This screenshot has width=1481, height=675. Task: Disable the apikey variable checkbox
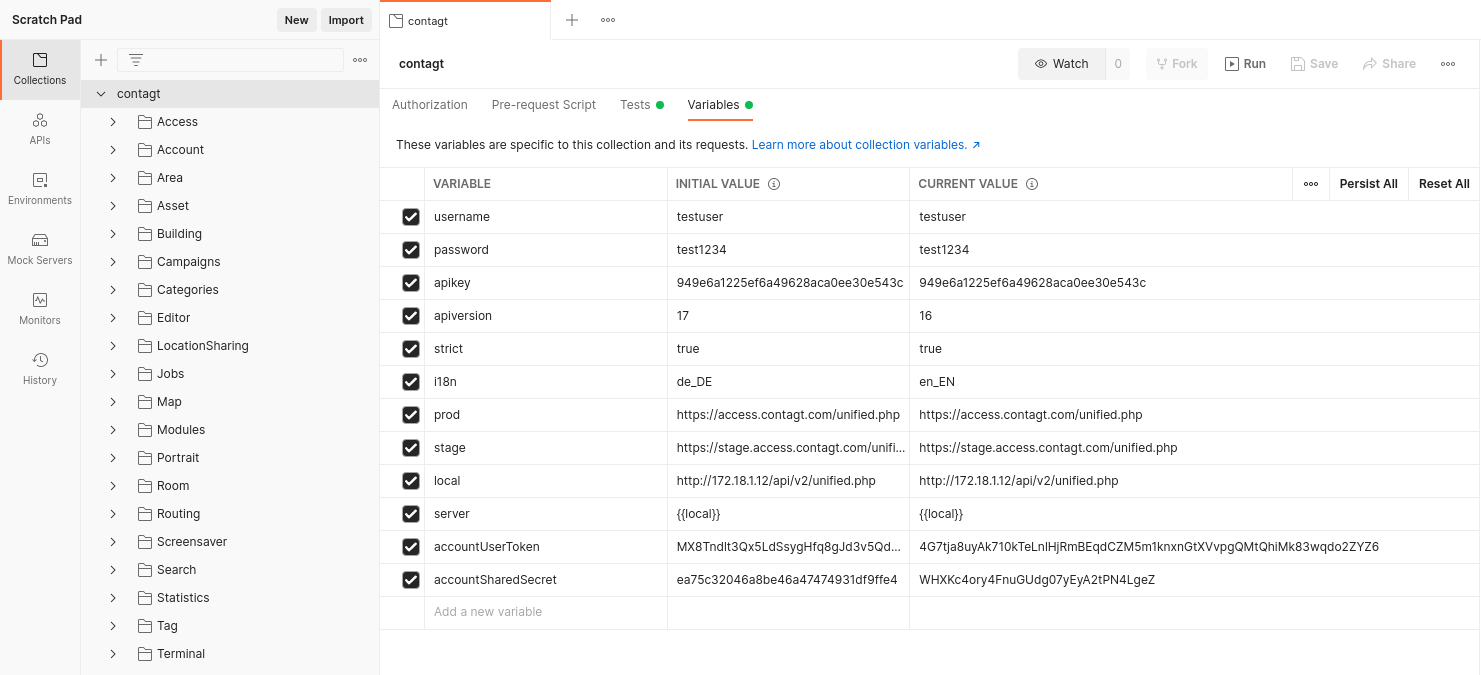pyautogui.click(x=411, y=283)
